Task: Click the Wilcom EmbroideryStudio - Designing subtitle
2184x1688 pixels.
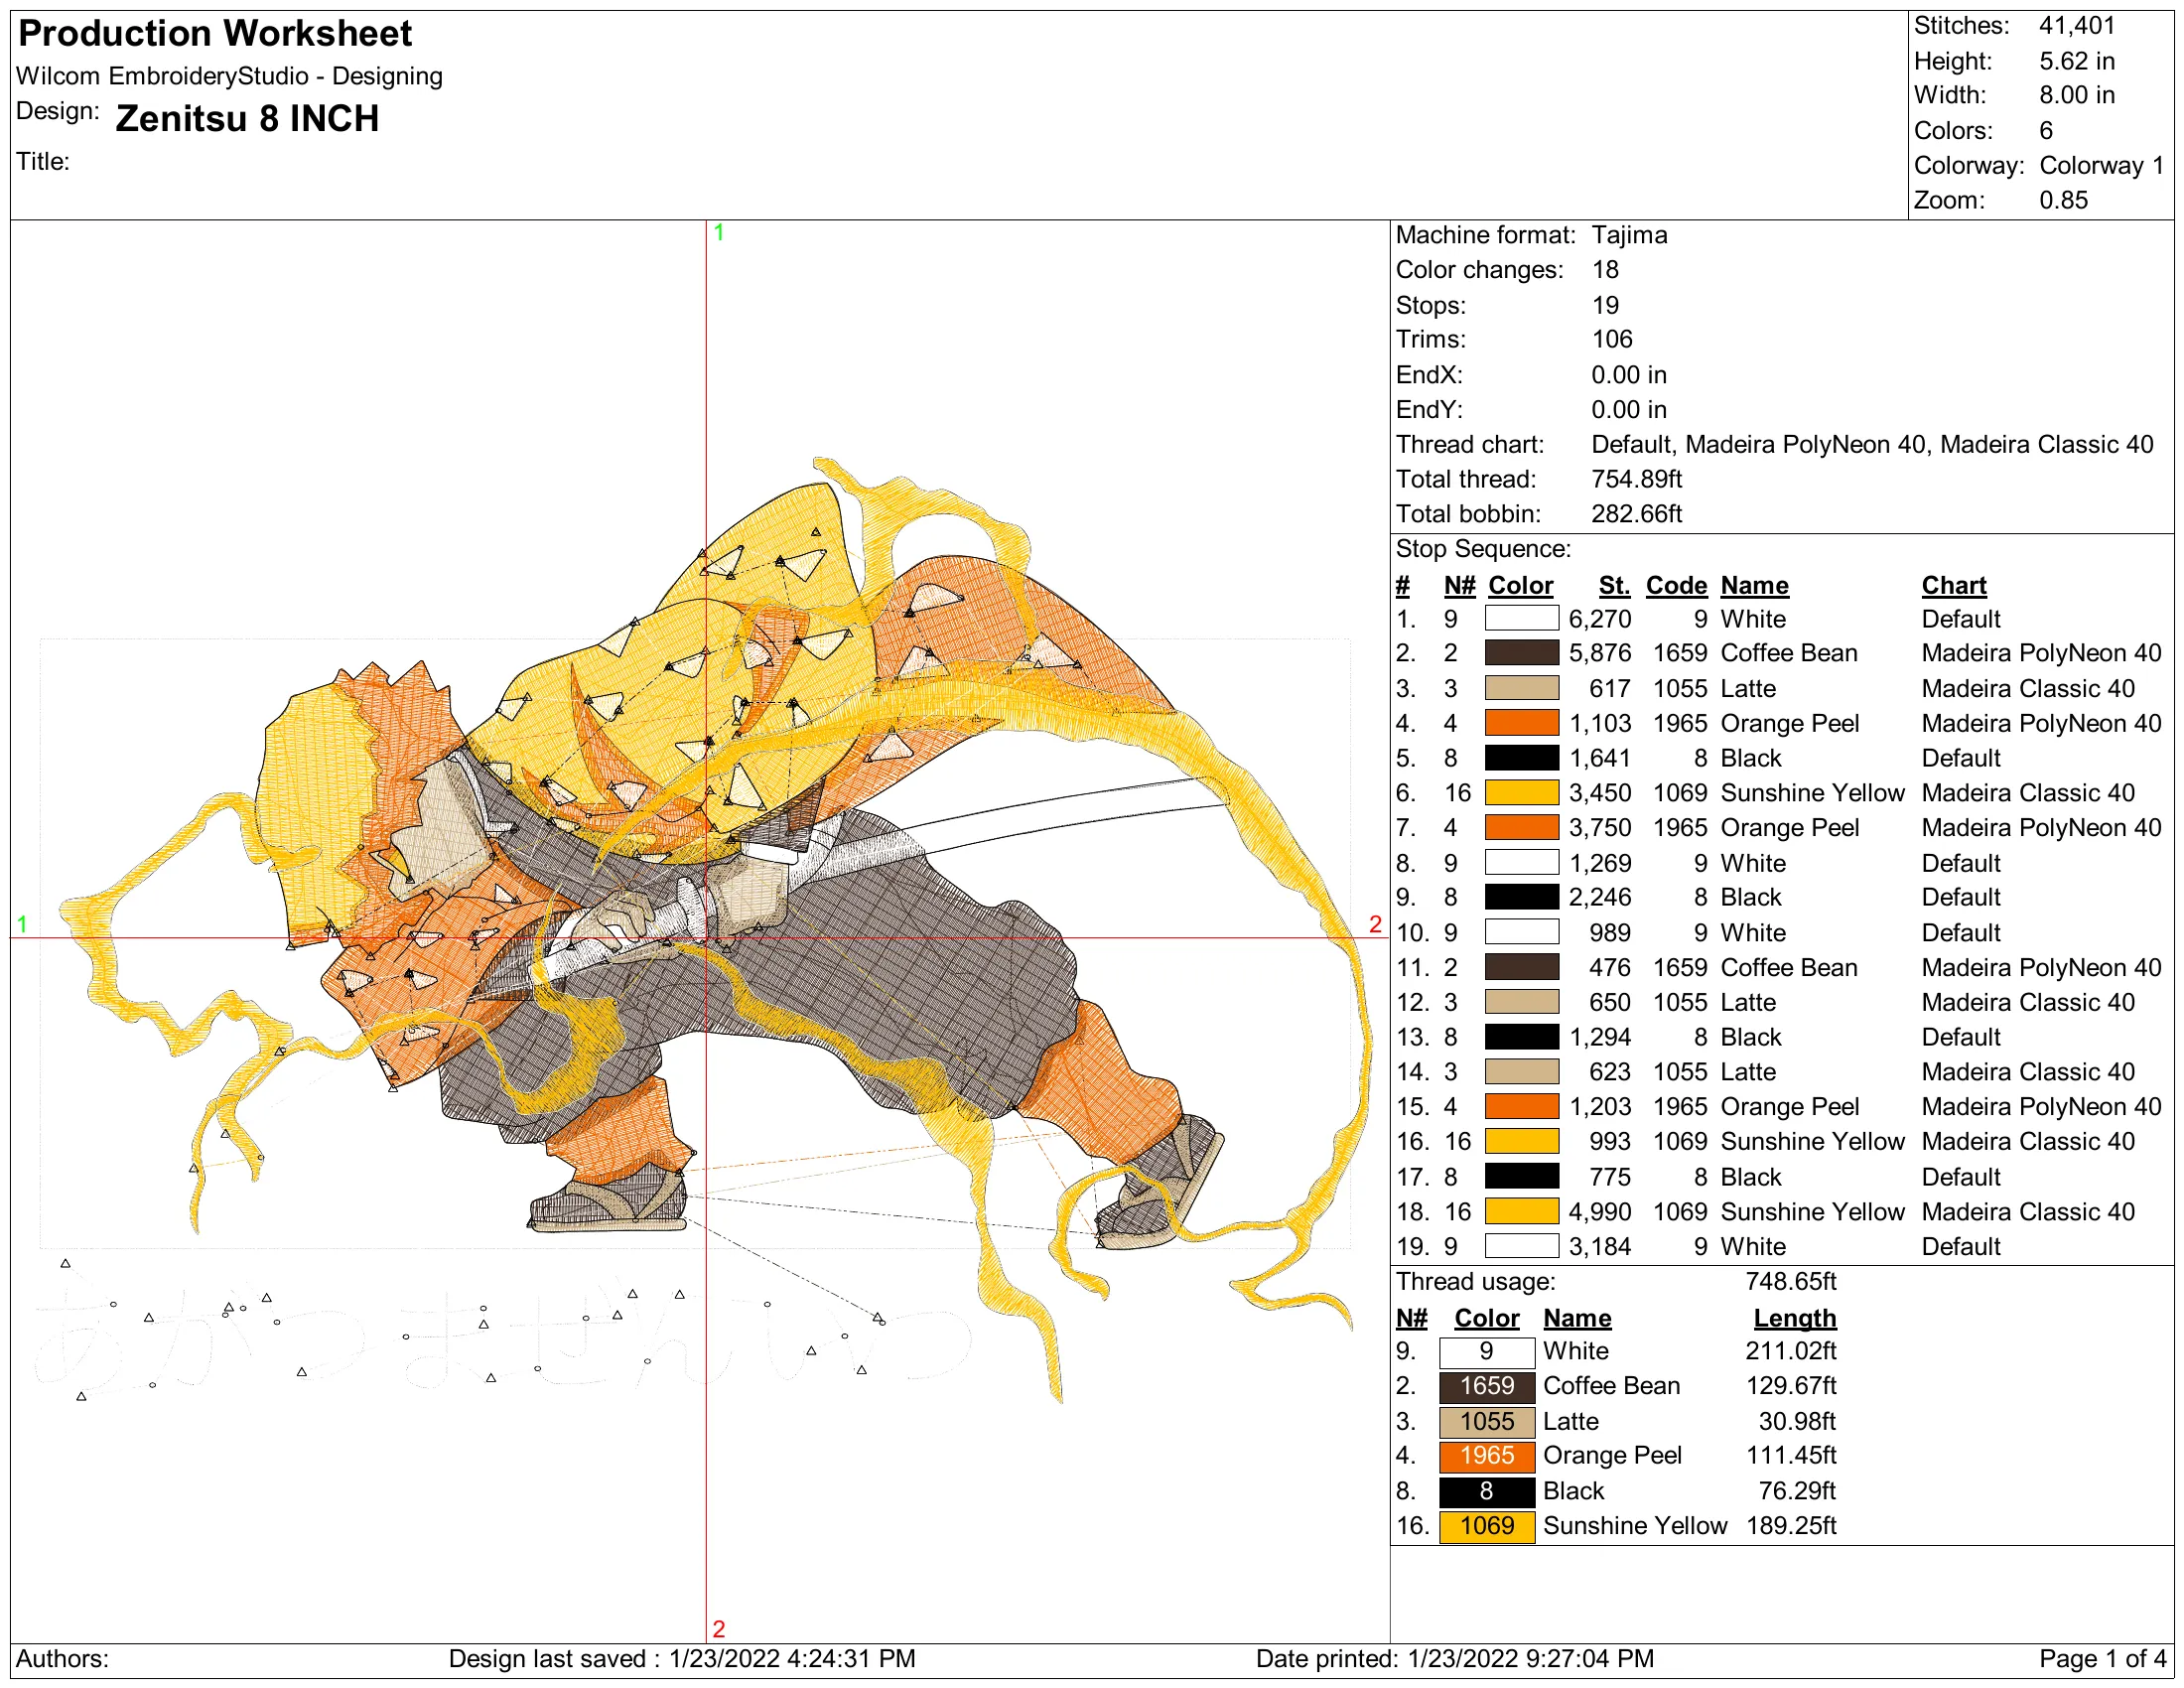Action: (229, 76)
